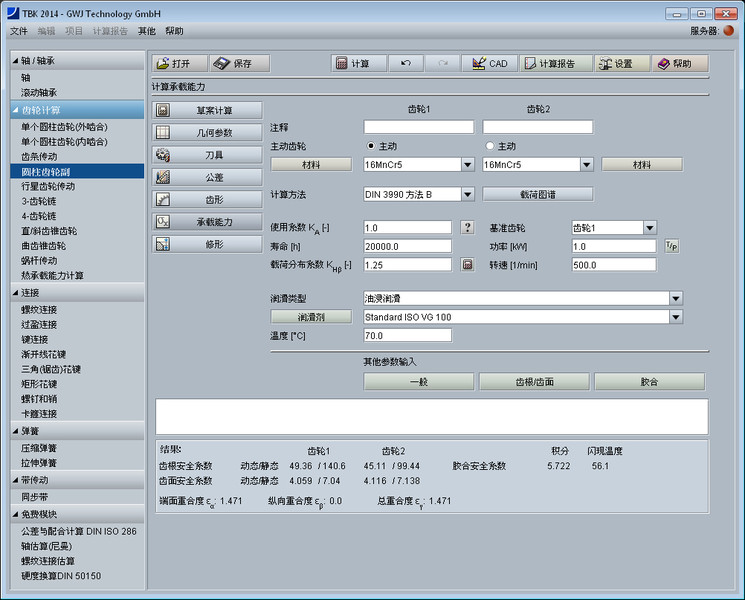Viewport: 745px width, 600px height.
Task: Open the CAD export button
Action: tap(489, 63)
